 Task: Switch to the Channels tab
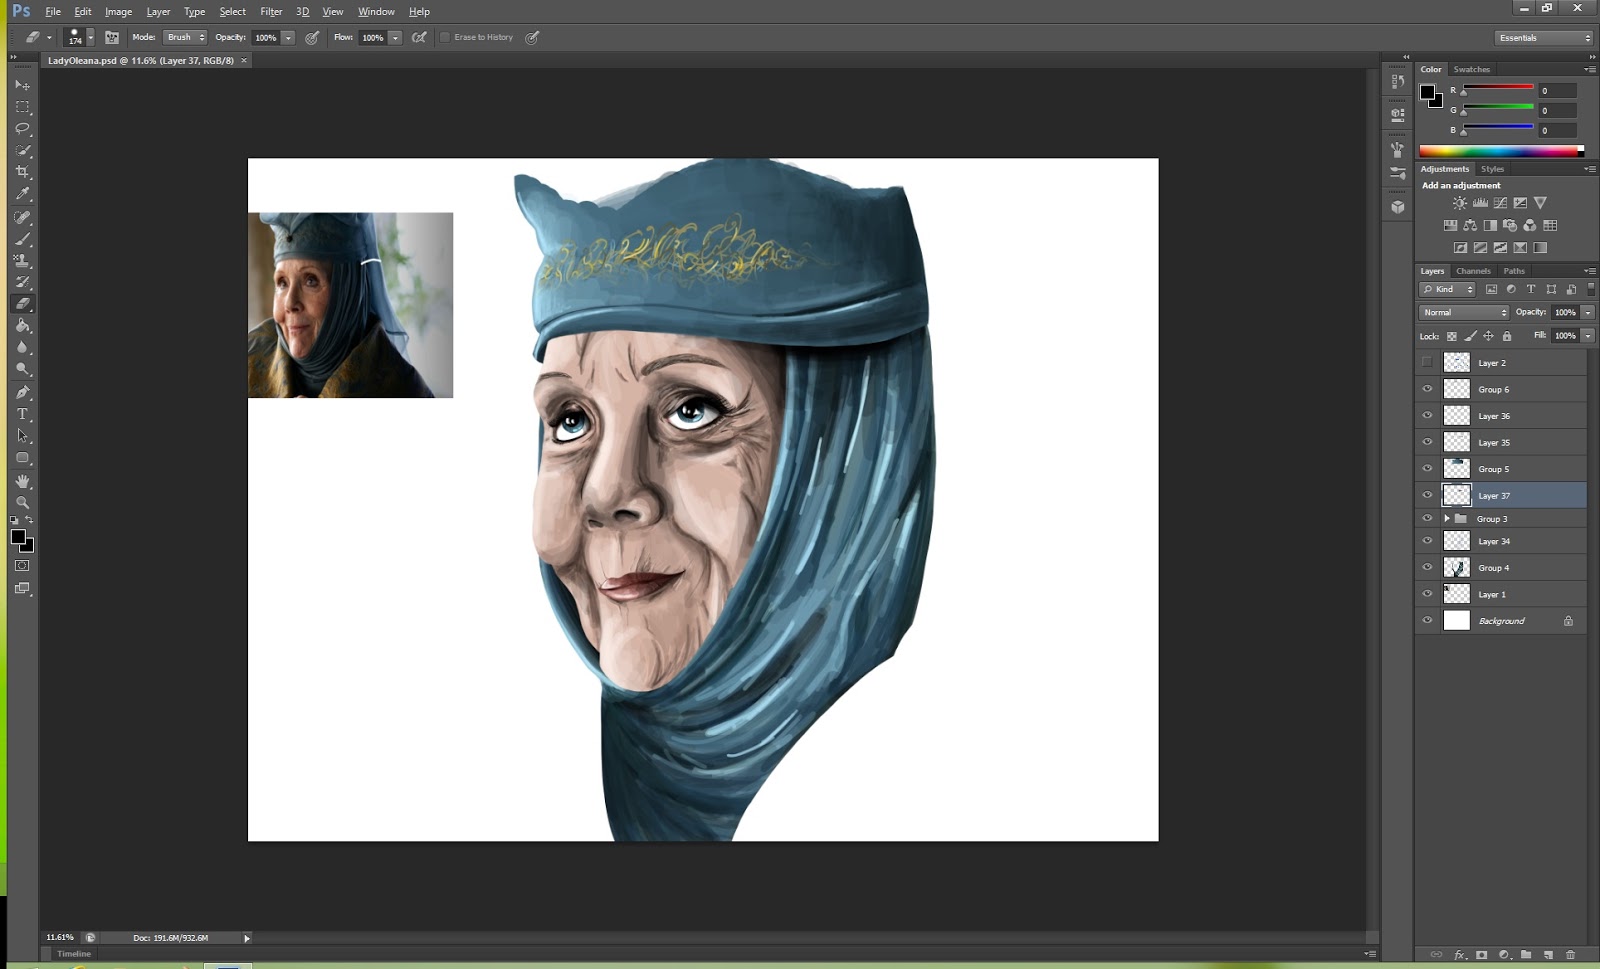[1473, 271]
